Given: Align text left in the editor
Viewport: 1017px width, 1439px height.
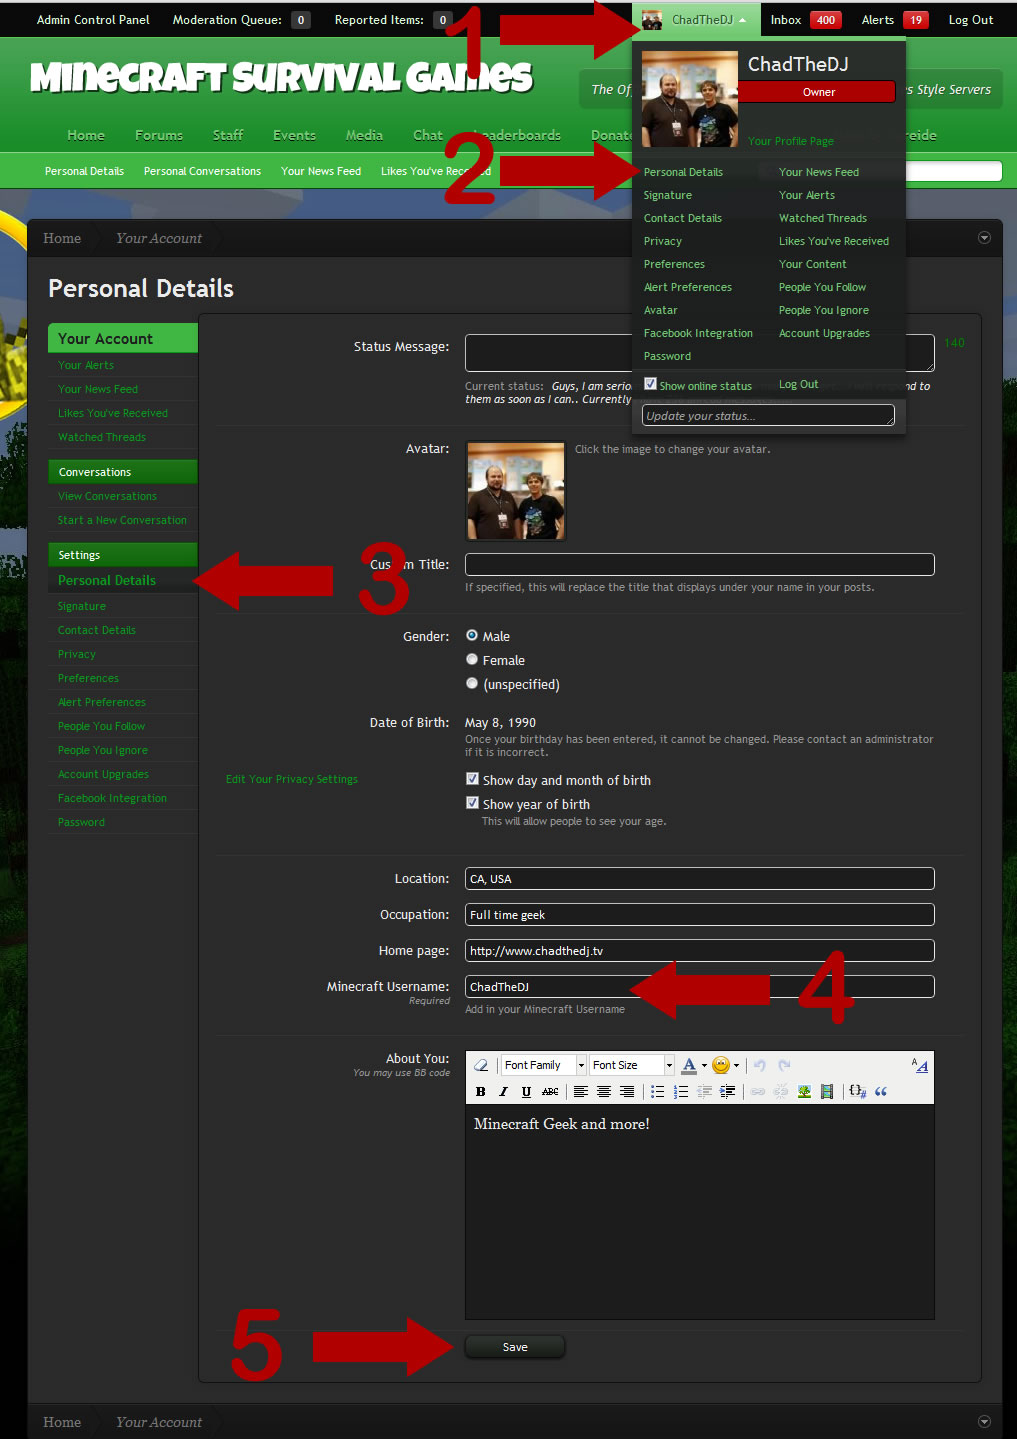Looking at the screenshot, I should coord(580,1091).
